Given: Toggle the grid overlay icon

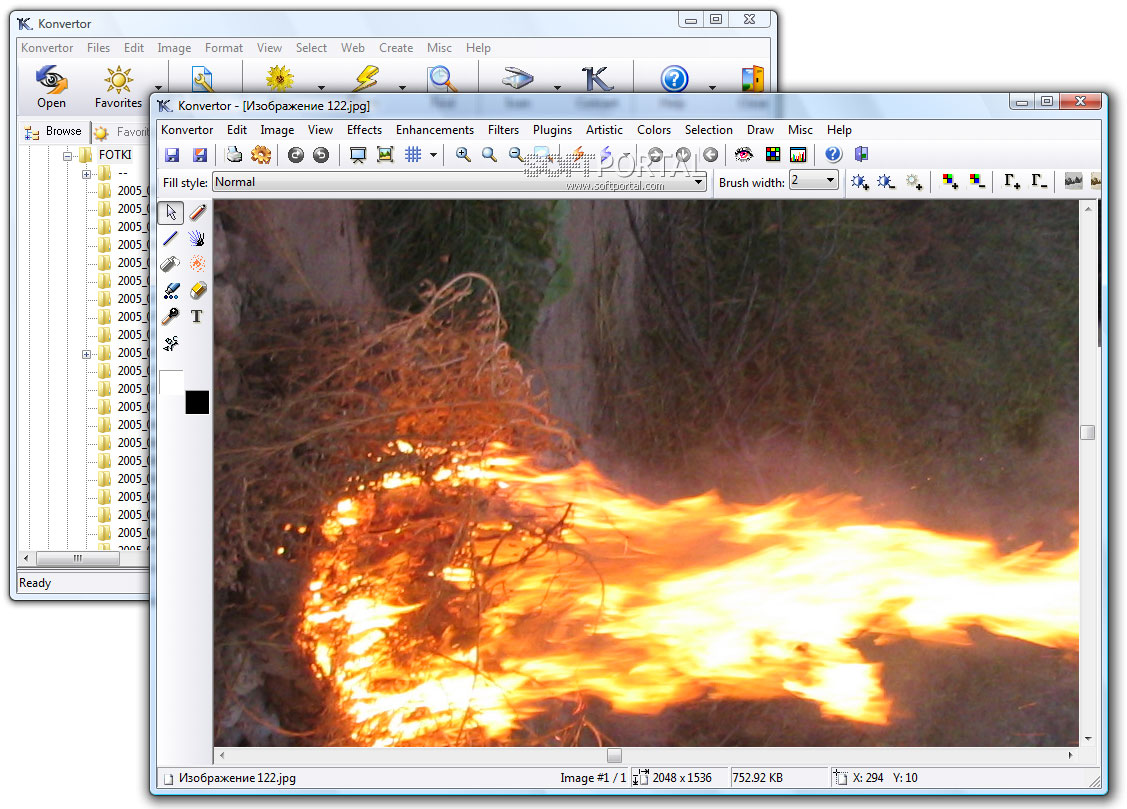Looking at the screenshot, I should coord(413,154).
